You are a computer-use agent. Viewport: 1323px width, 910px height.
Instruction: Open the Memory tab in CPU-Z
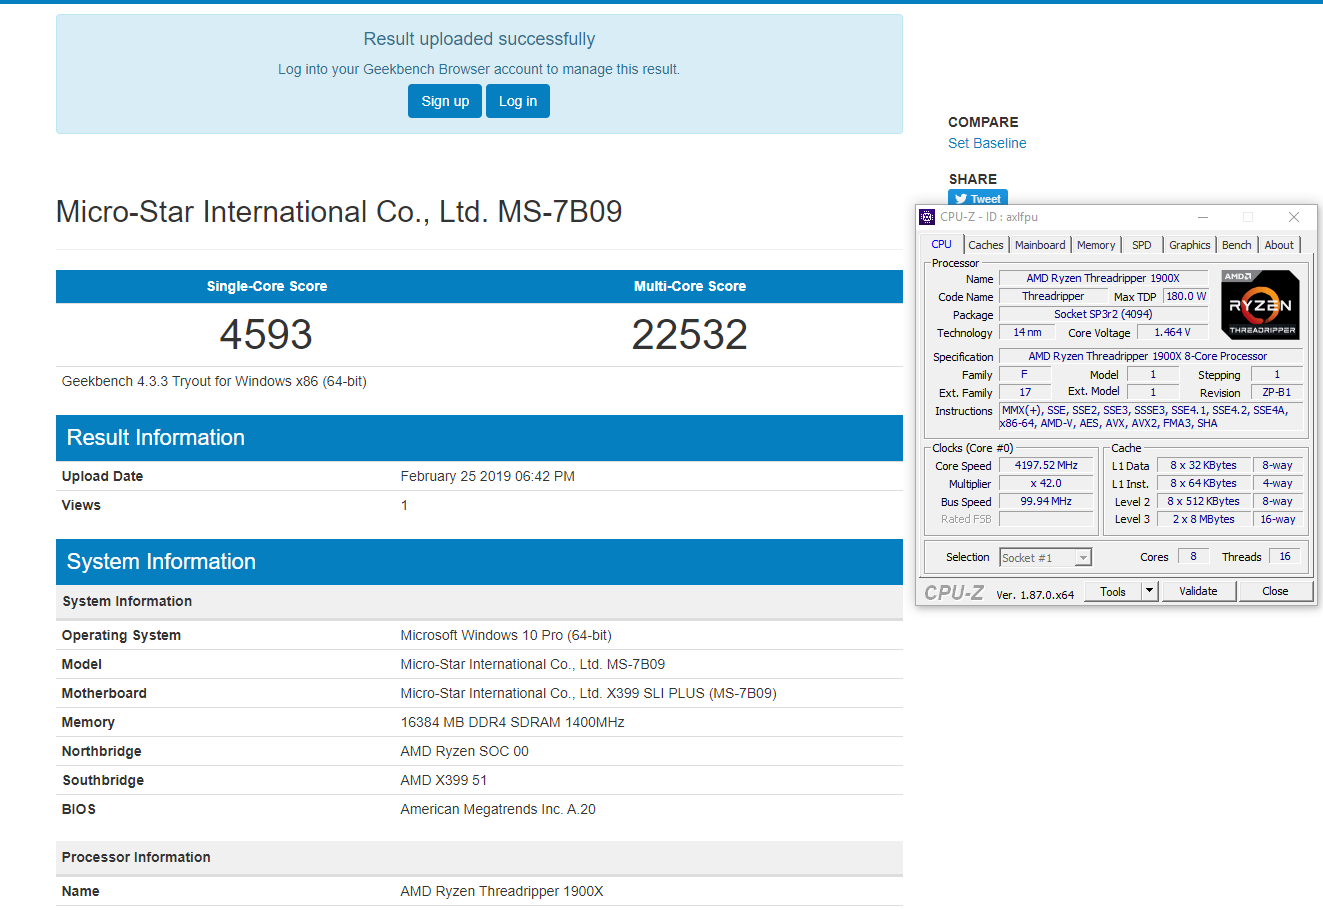1096,245
